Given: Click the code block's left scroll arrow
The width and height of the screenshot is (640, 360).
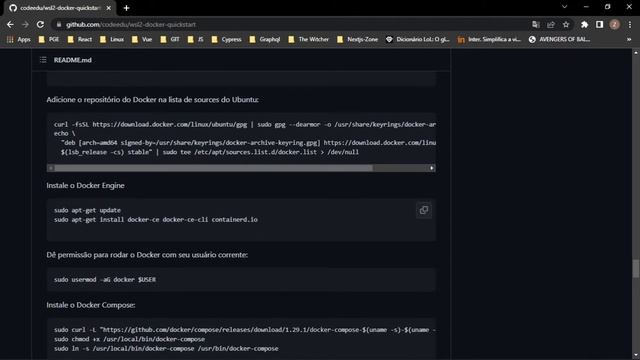Looking at the screenshot, I should click(51, 168).
